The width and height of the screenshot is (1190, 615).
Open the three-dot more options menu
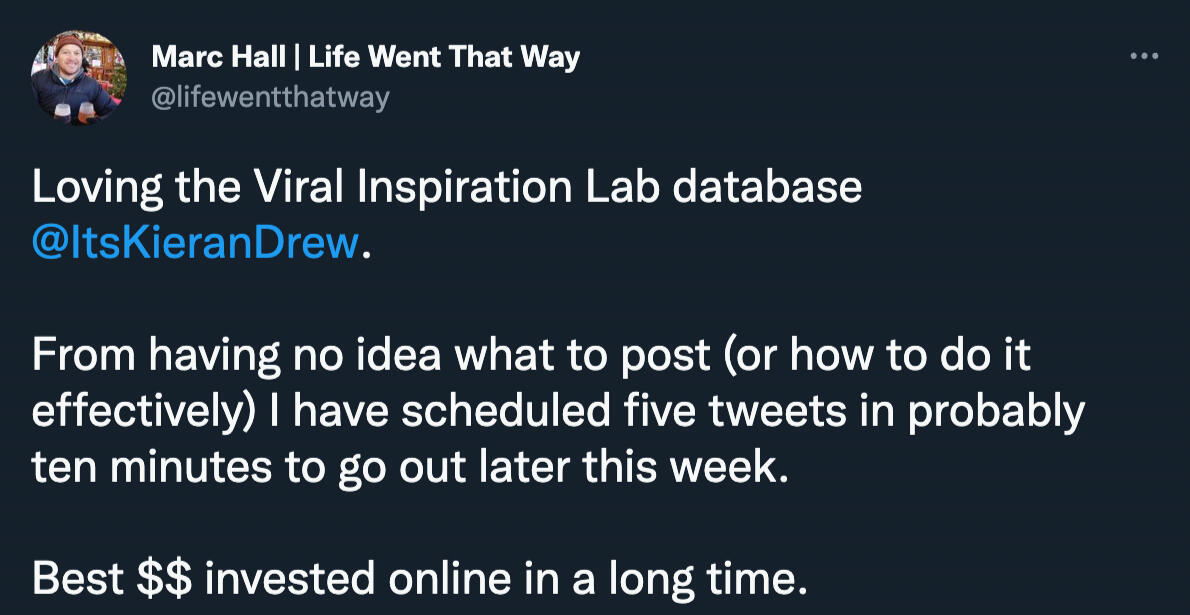[x=1143, y=57]
